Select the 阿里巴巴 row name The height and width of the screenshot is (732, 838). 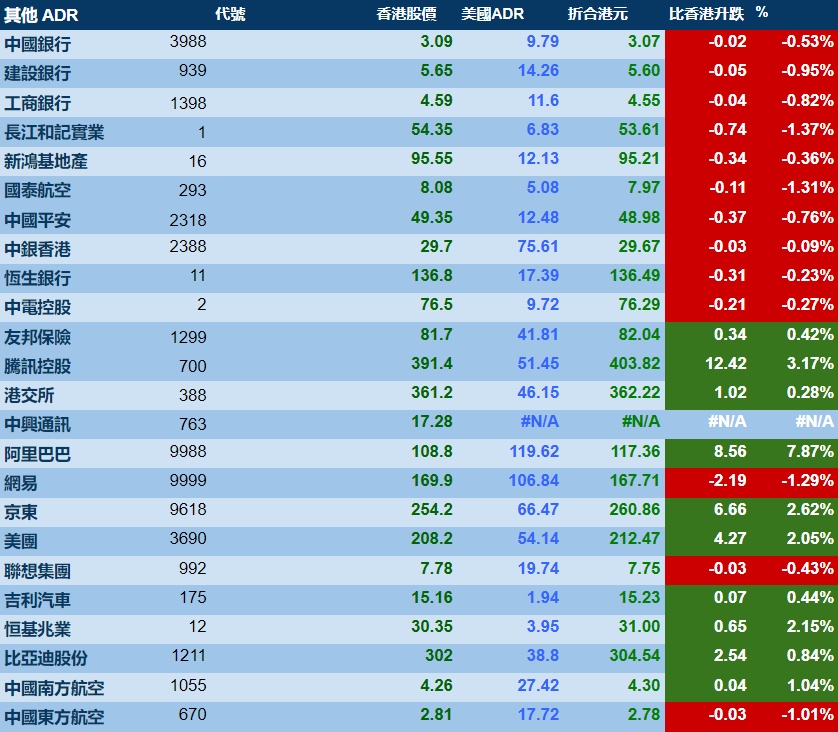tap(37, 454)
